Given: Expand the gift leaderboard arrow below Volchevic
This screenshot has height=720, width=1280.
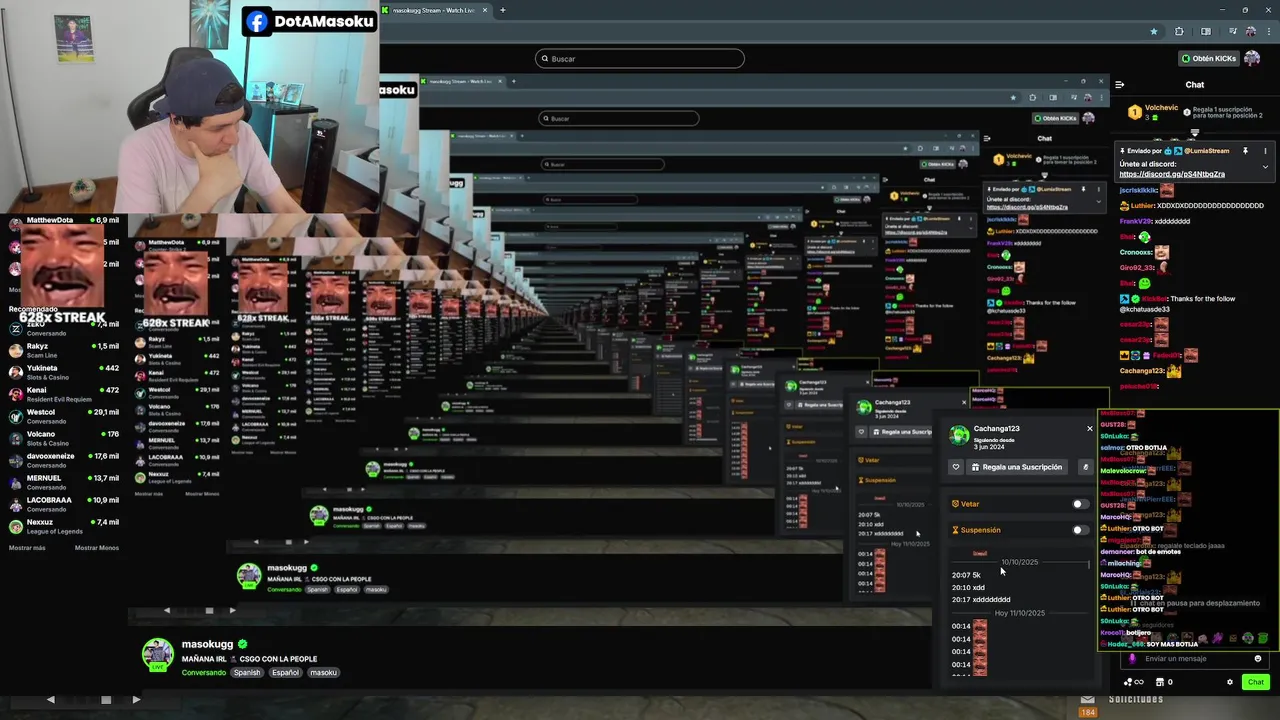Looking at the screenshot, I should pyautogui.click(x=1195, y=133).
